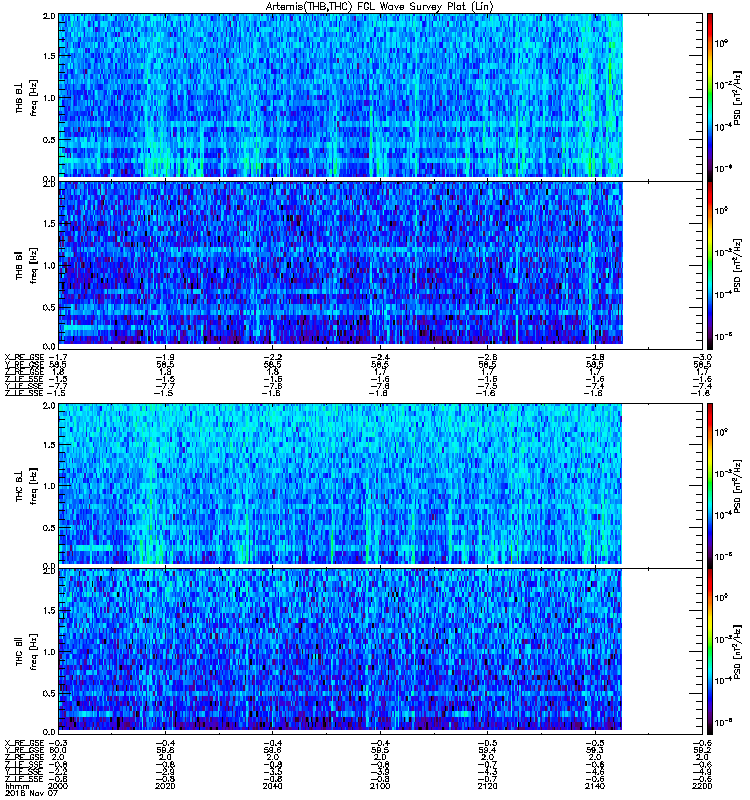Click the "THC B⊥ freq [Hz]" axis label
Image resolution: width=750 pixels, height=800 pixels.
coord(27,486)
